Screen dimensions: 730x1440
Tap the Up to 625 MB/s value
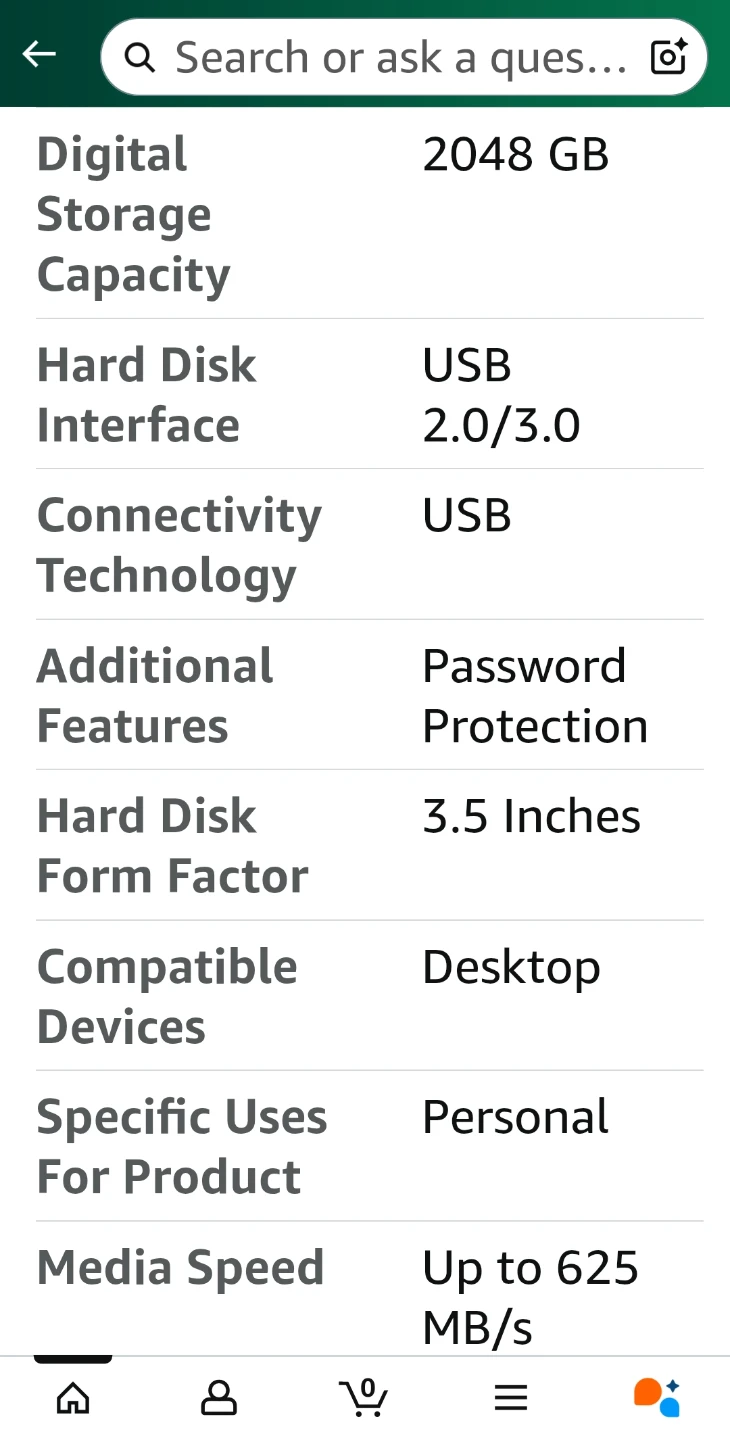tap(530, 1297)
